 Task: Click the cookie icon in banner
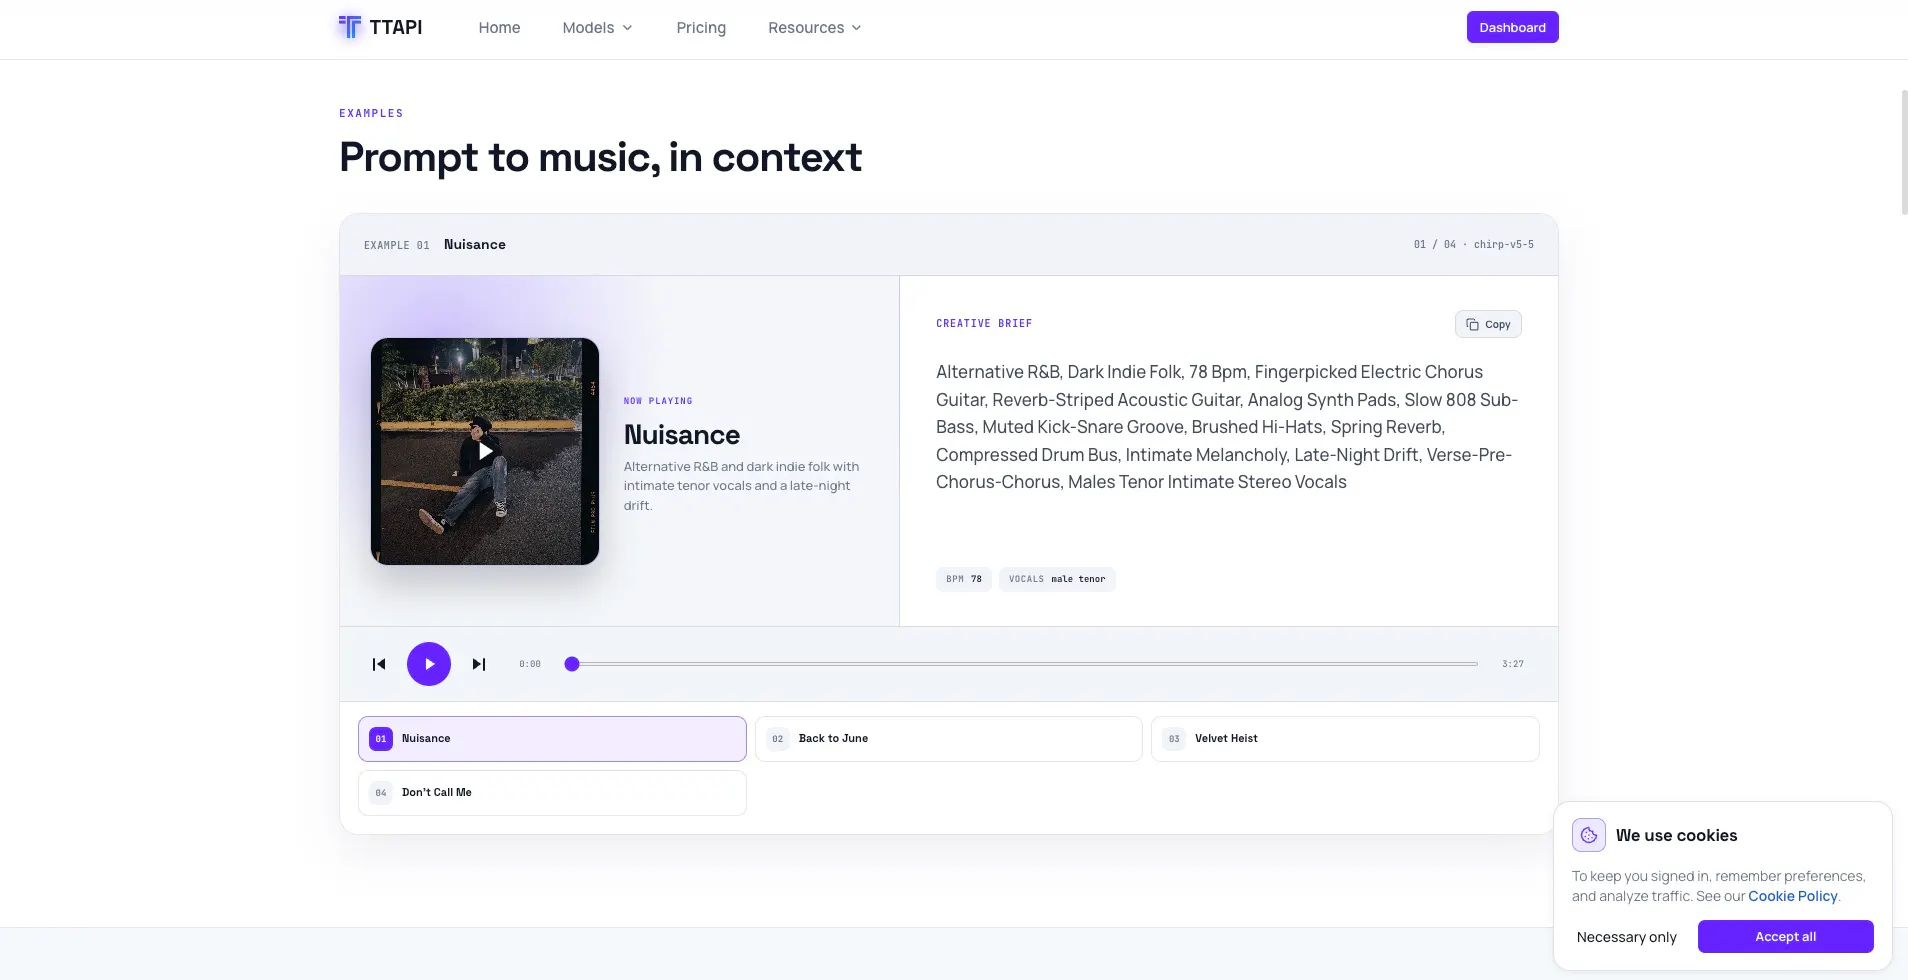pos(1589,835)
